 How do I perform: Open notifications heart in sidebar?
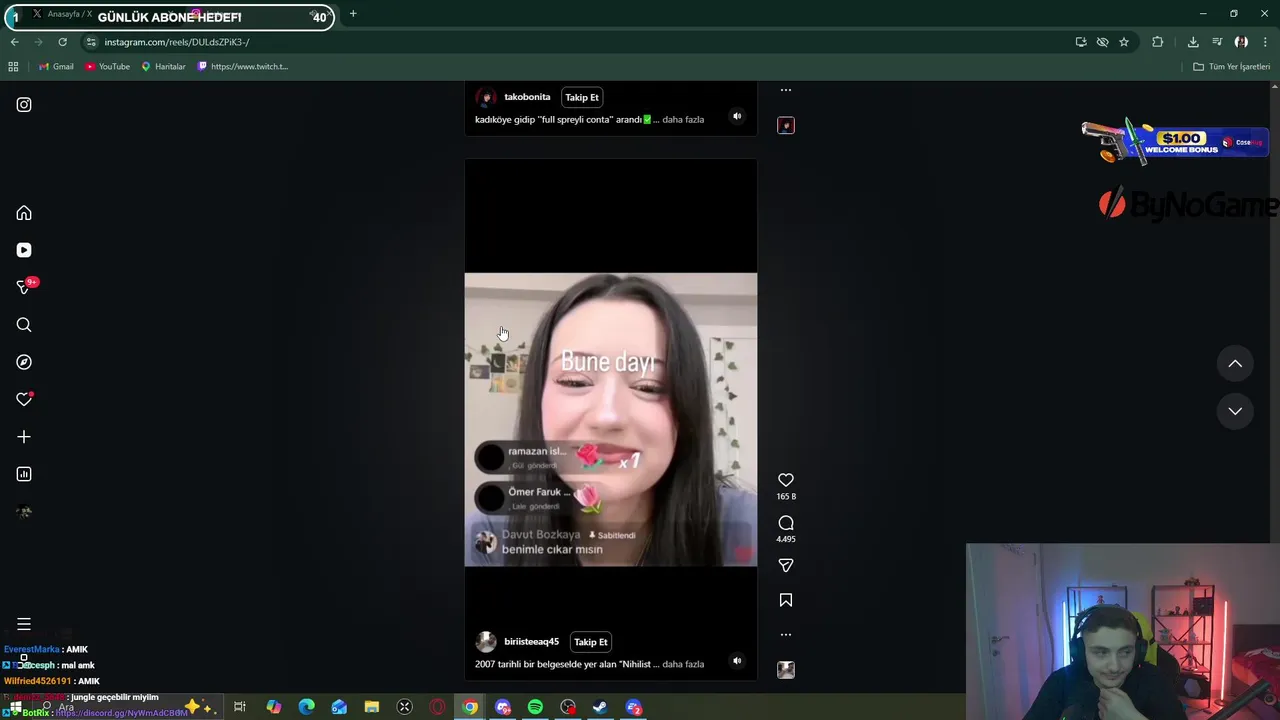(24, 399)
